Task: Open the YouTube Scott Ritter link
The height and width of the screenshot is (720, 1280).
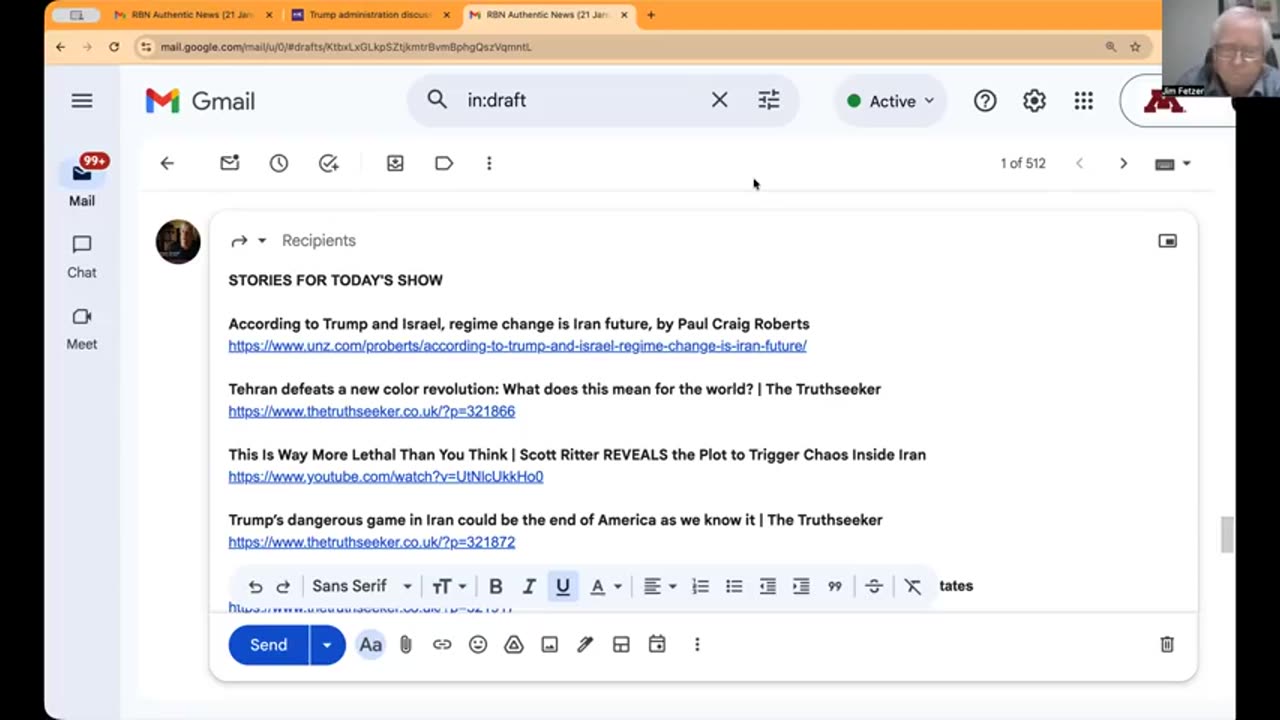Action: click(386, 477)
